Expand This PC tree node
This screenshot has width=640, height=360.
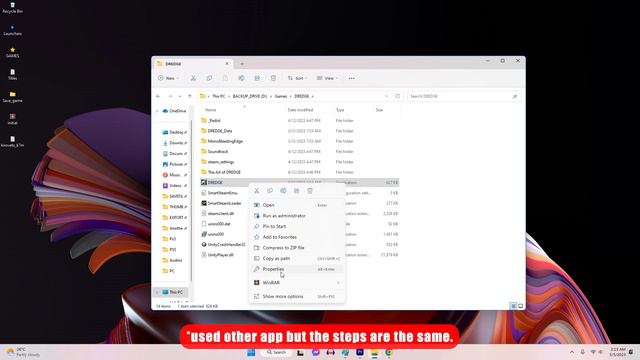157,292
